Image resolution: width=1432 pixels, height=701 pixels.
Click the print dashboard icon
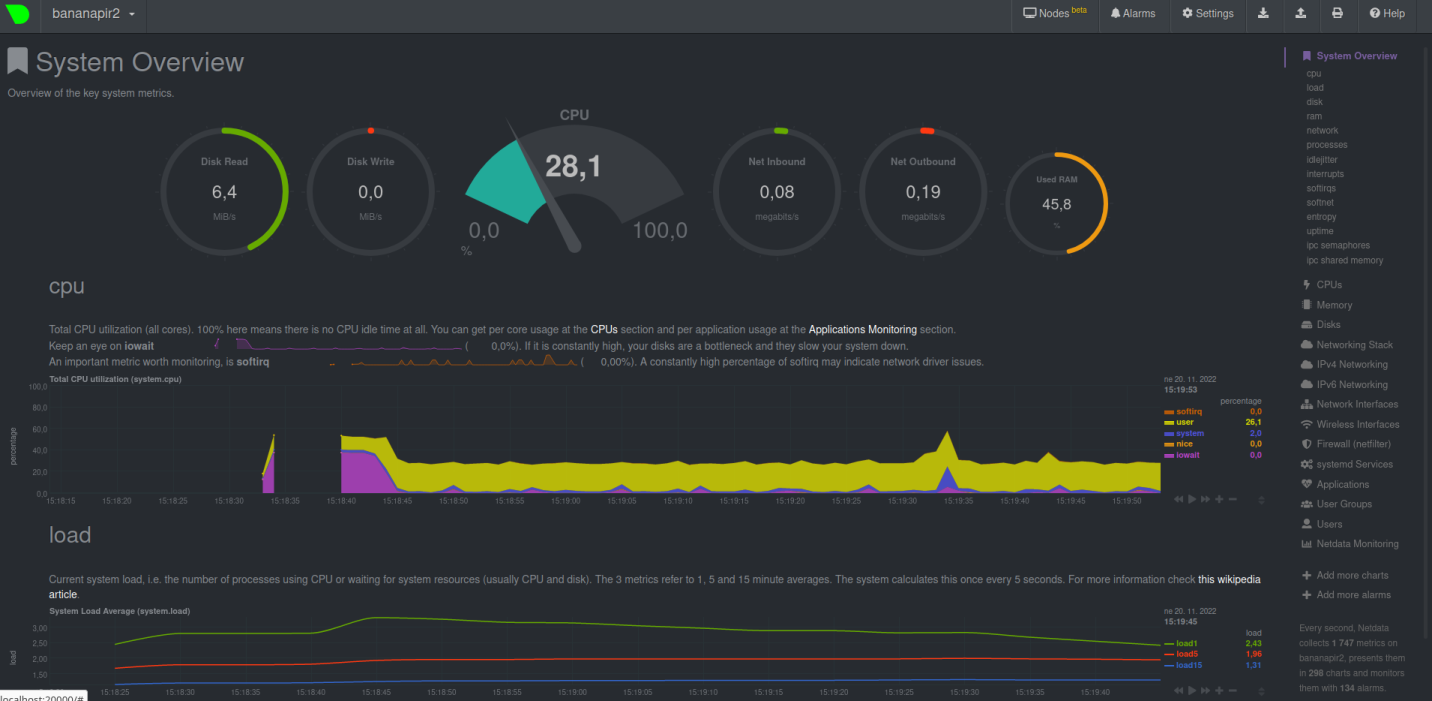(1337, 14)
